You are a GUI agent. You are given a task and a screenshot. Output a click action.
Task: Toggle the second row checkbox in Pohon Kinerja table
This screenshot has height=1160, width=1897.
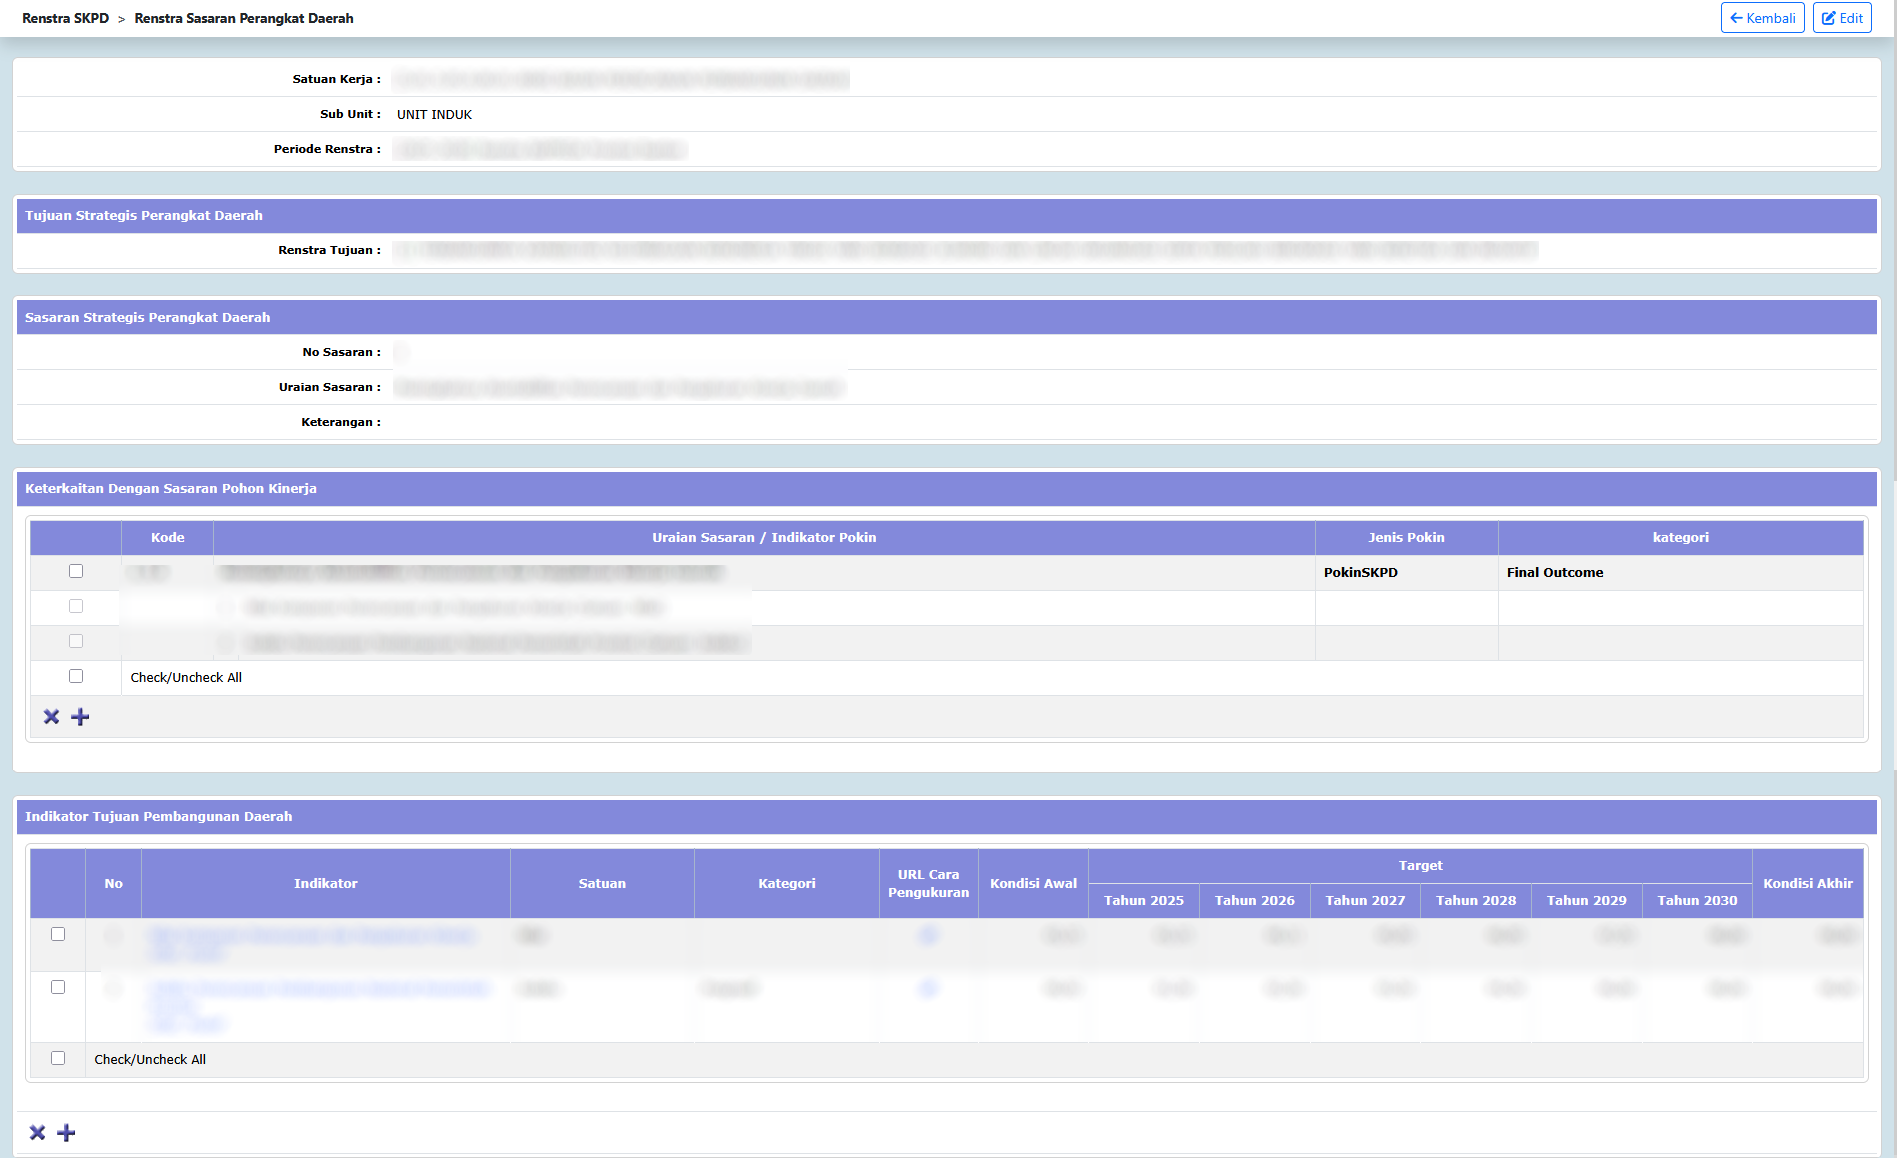click(x=76, y=607)
